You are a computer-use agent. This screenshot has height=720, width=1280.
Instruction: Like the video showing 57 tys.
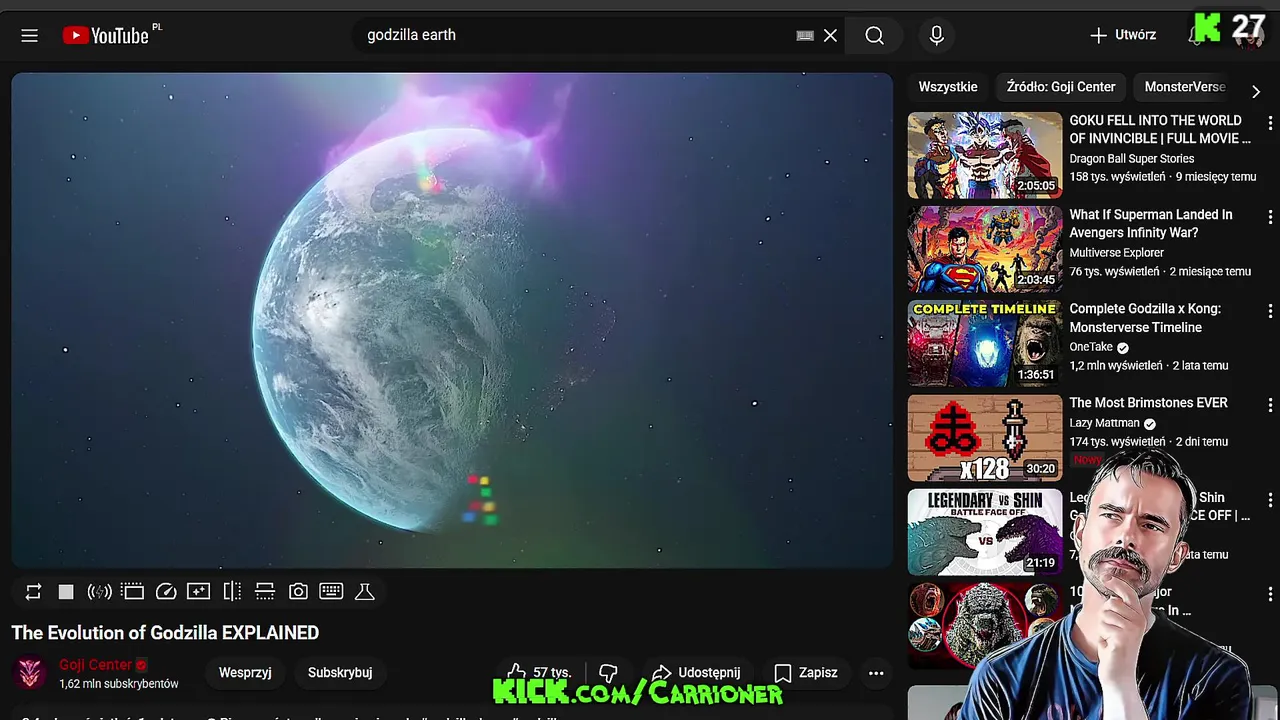click(538, 673)
